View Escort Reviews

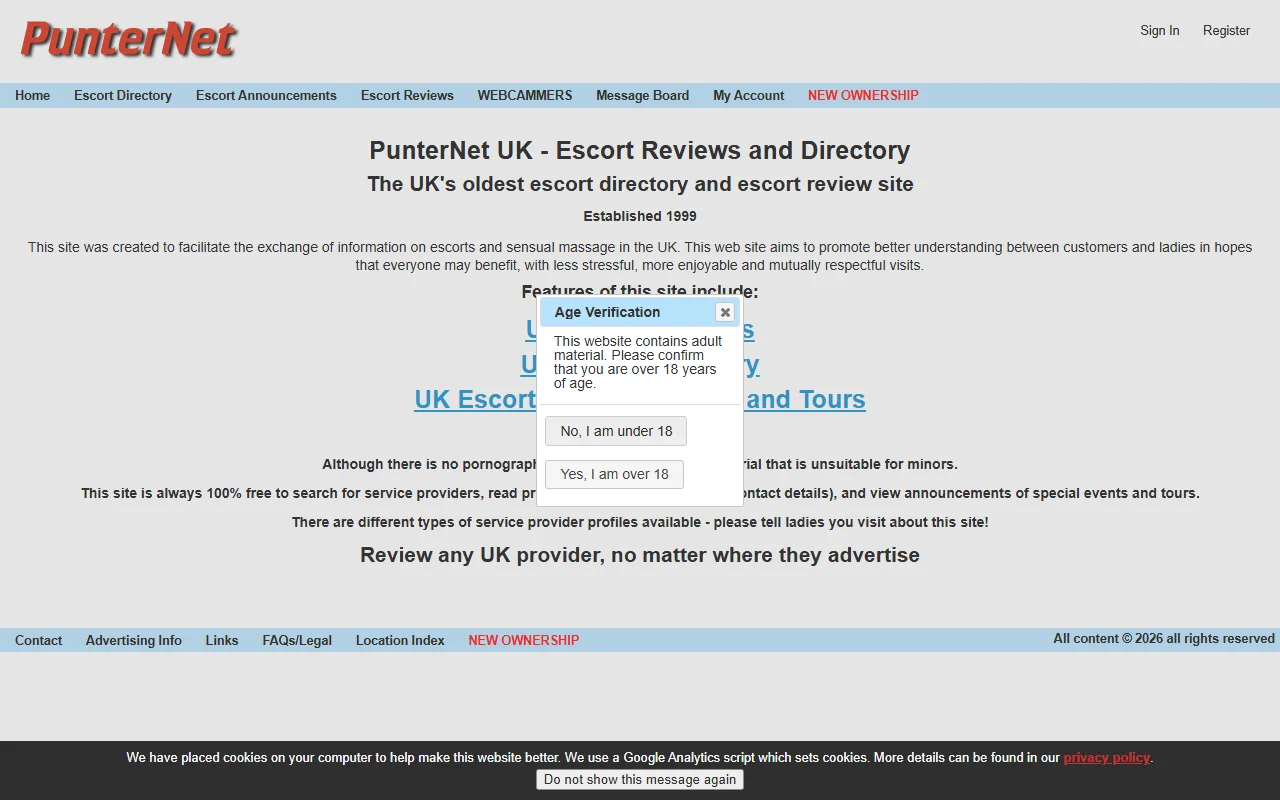coord(407,95)
